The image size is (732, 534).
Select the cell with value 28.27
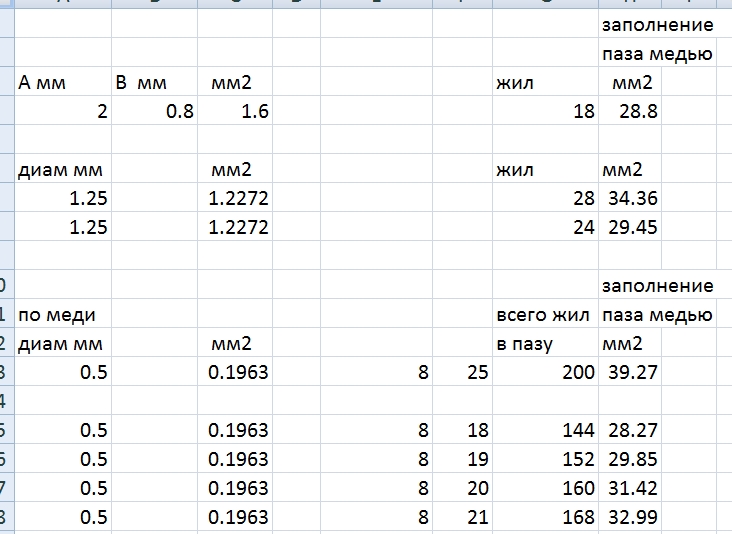click(629, 431)
